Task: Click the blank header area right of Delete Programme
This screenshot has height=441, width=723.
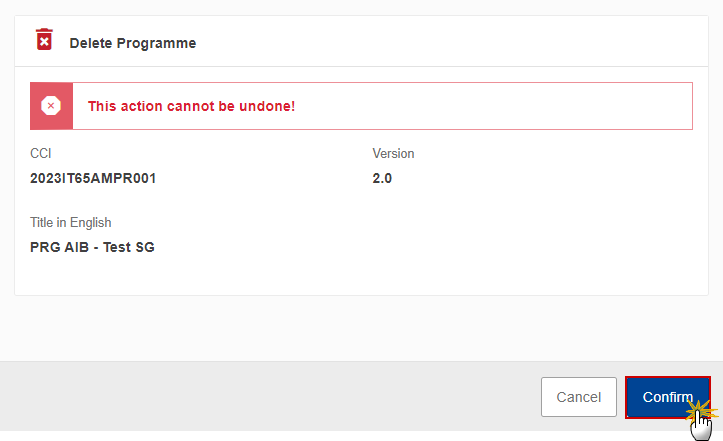Action: [x=452, y=42]
